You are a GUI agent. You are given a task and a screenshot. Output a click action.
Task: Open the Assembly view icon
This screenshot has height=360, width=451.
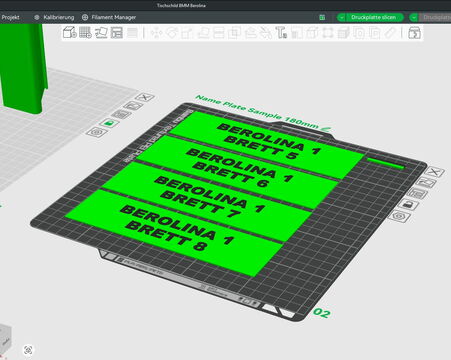[414, 33]
